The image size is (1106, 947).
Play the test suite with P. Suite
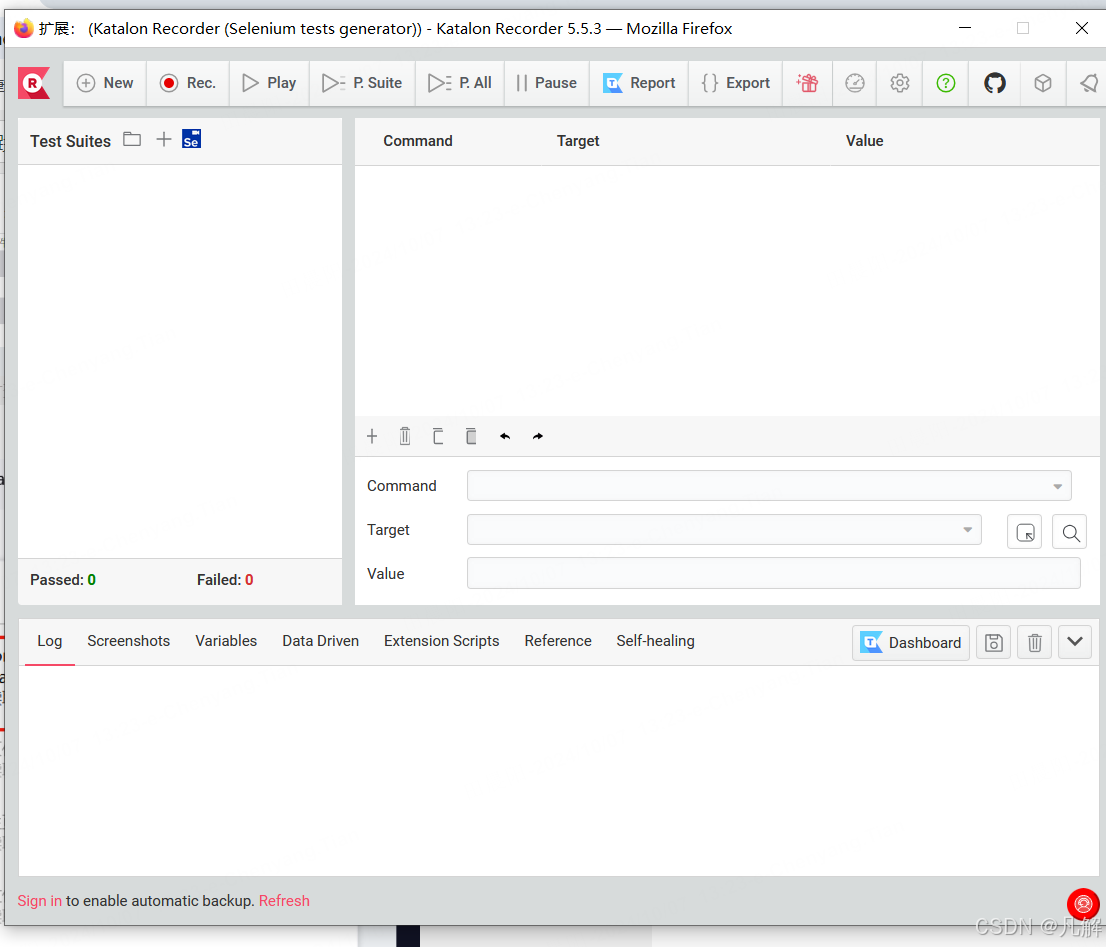(362, 83)
